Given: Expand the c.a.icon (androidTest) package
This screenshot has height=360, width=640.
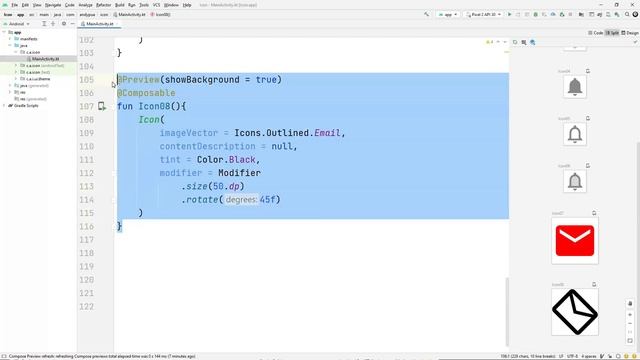Looking at the screenshot, I should click(x=16, y=65).
